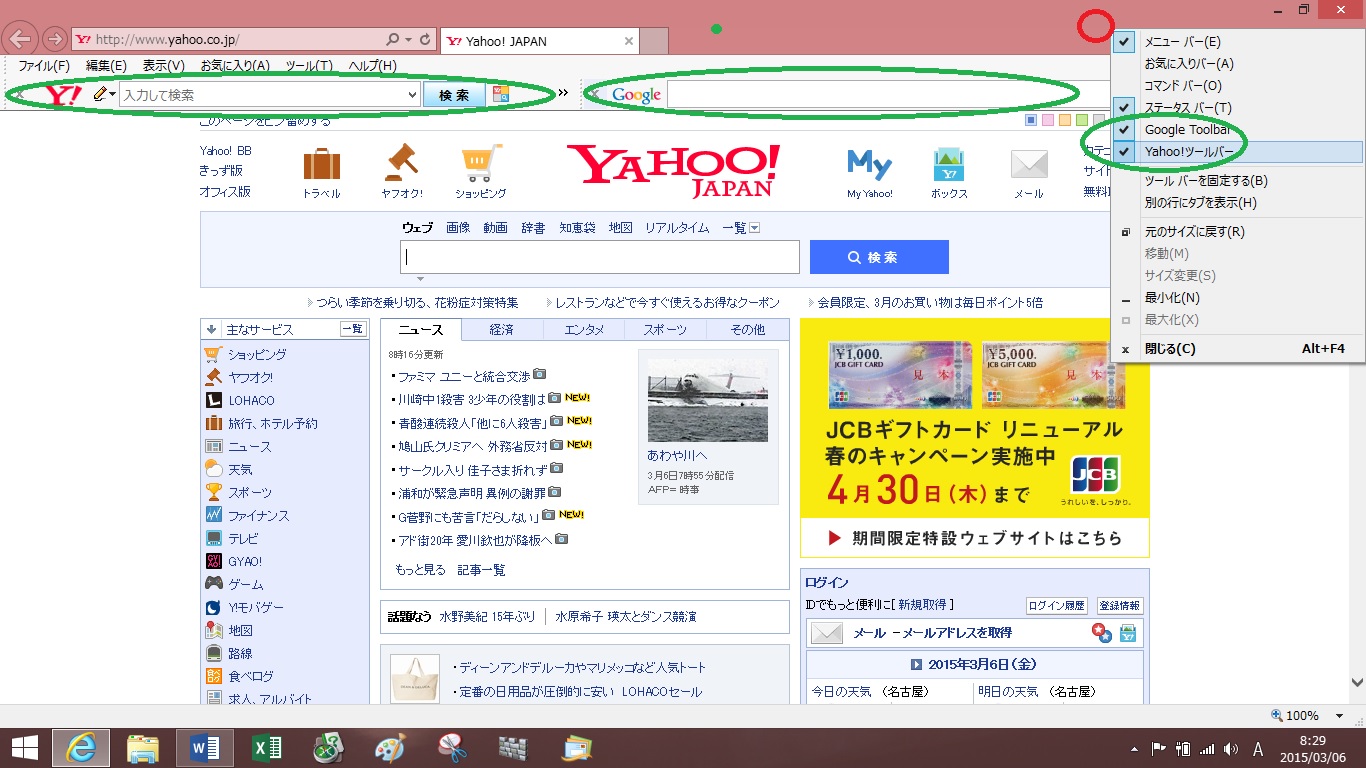1366x768 pixels.
Task: Click the 登録情報 button
Action: point(1120,606)
